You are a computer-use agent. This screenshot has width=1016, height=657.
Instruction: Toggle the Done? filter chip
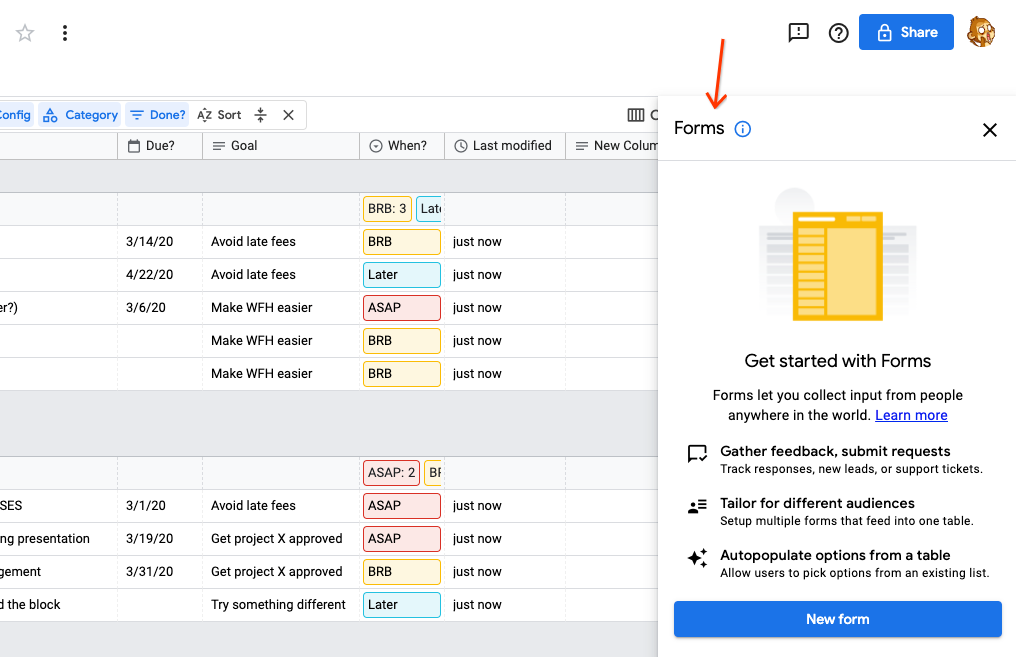pos(157,115)
